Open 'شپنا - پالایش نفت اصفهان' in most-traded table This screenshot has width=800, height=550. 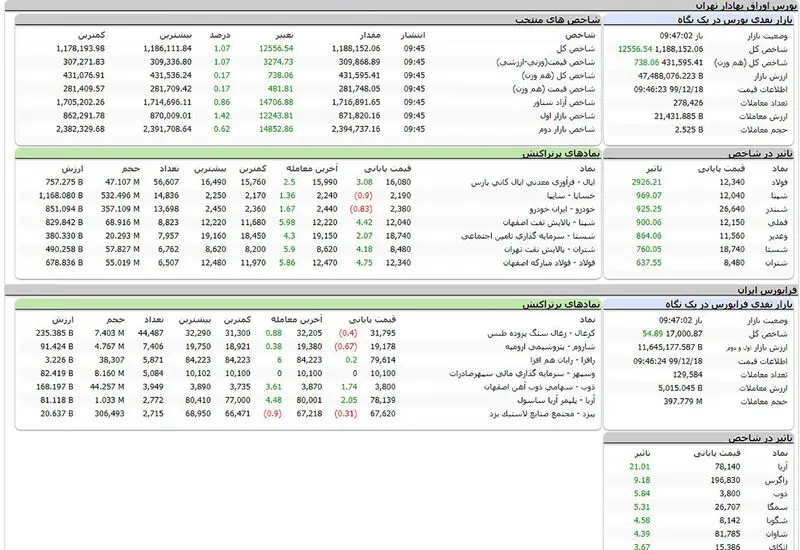(549, 222)
